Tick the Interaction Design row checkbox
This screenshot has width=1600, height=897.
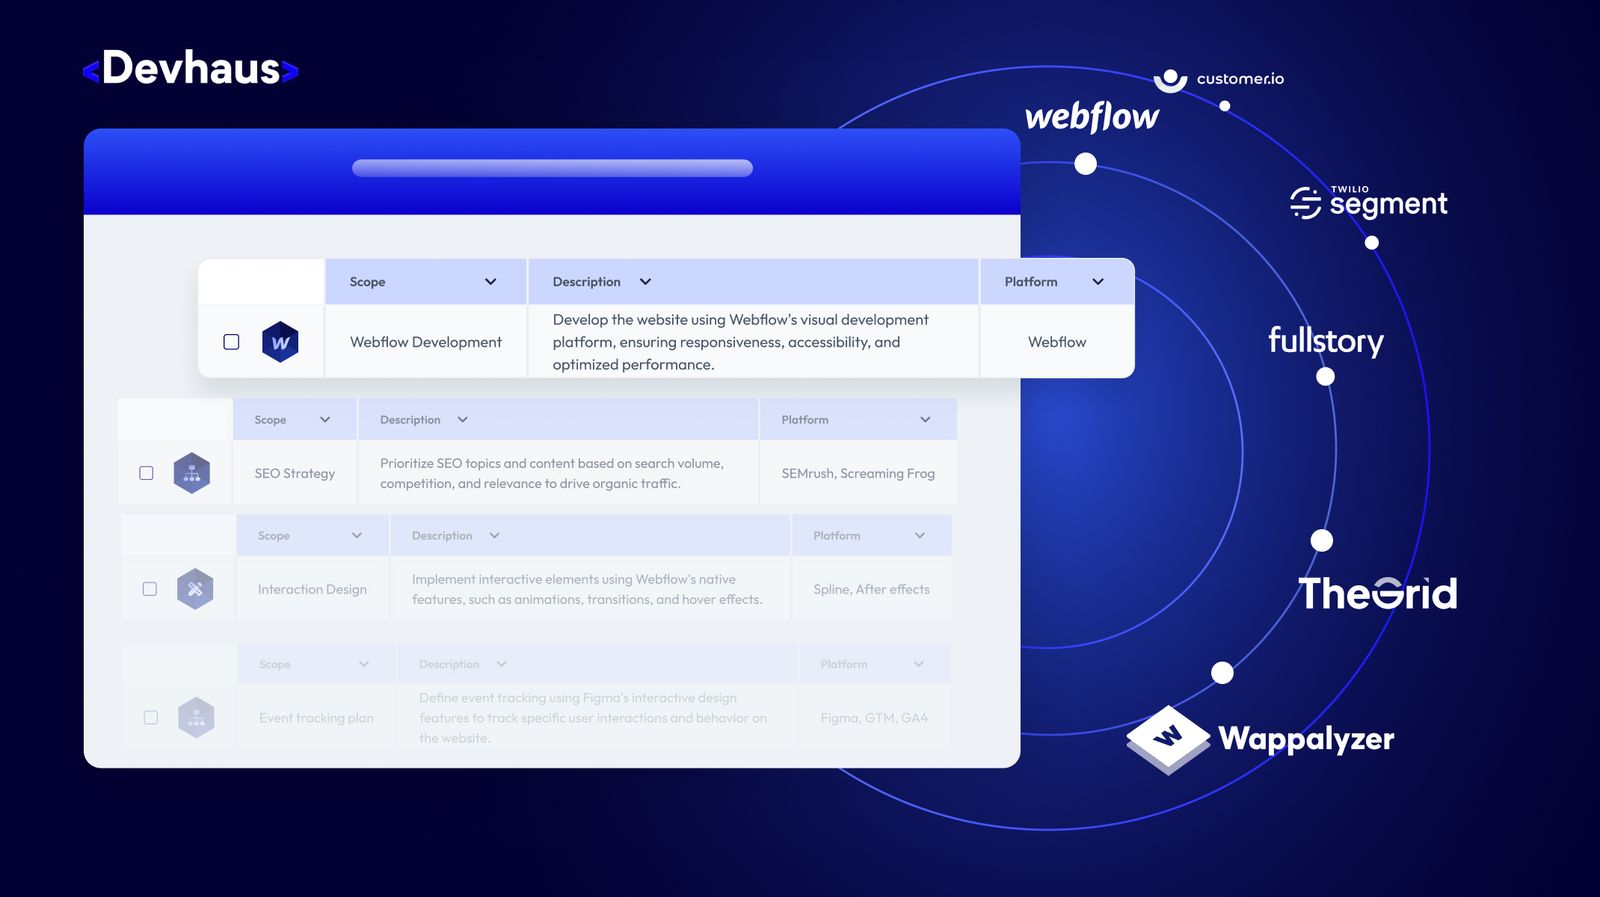[x=150, y=589]
